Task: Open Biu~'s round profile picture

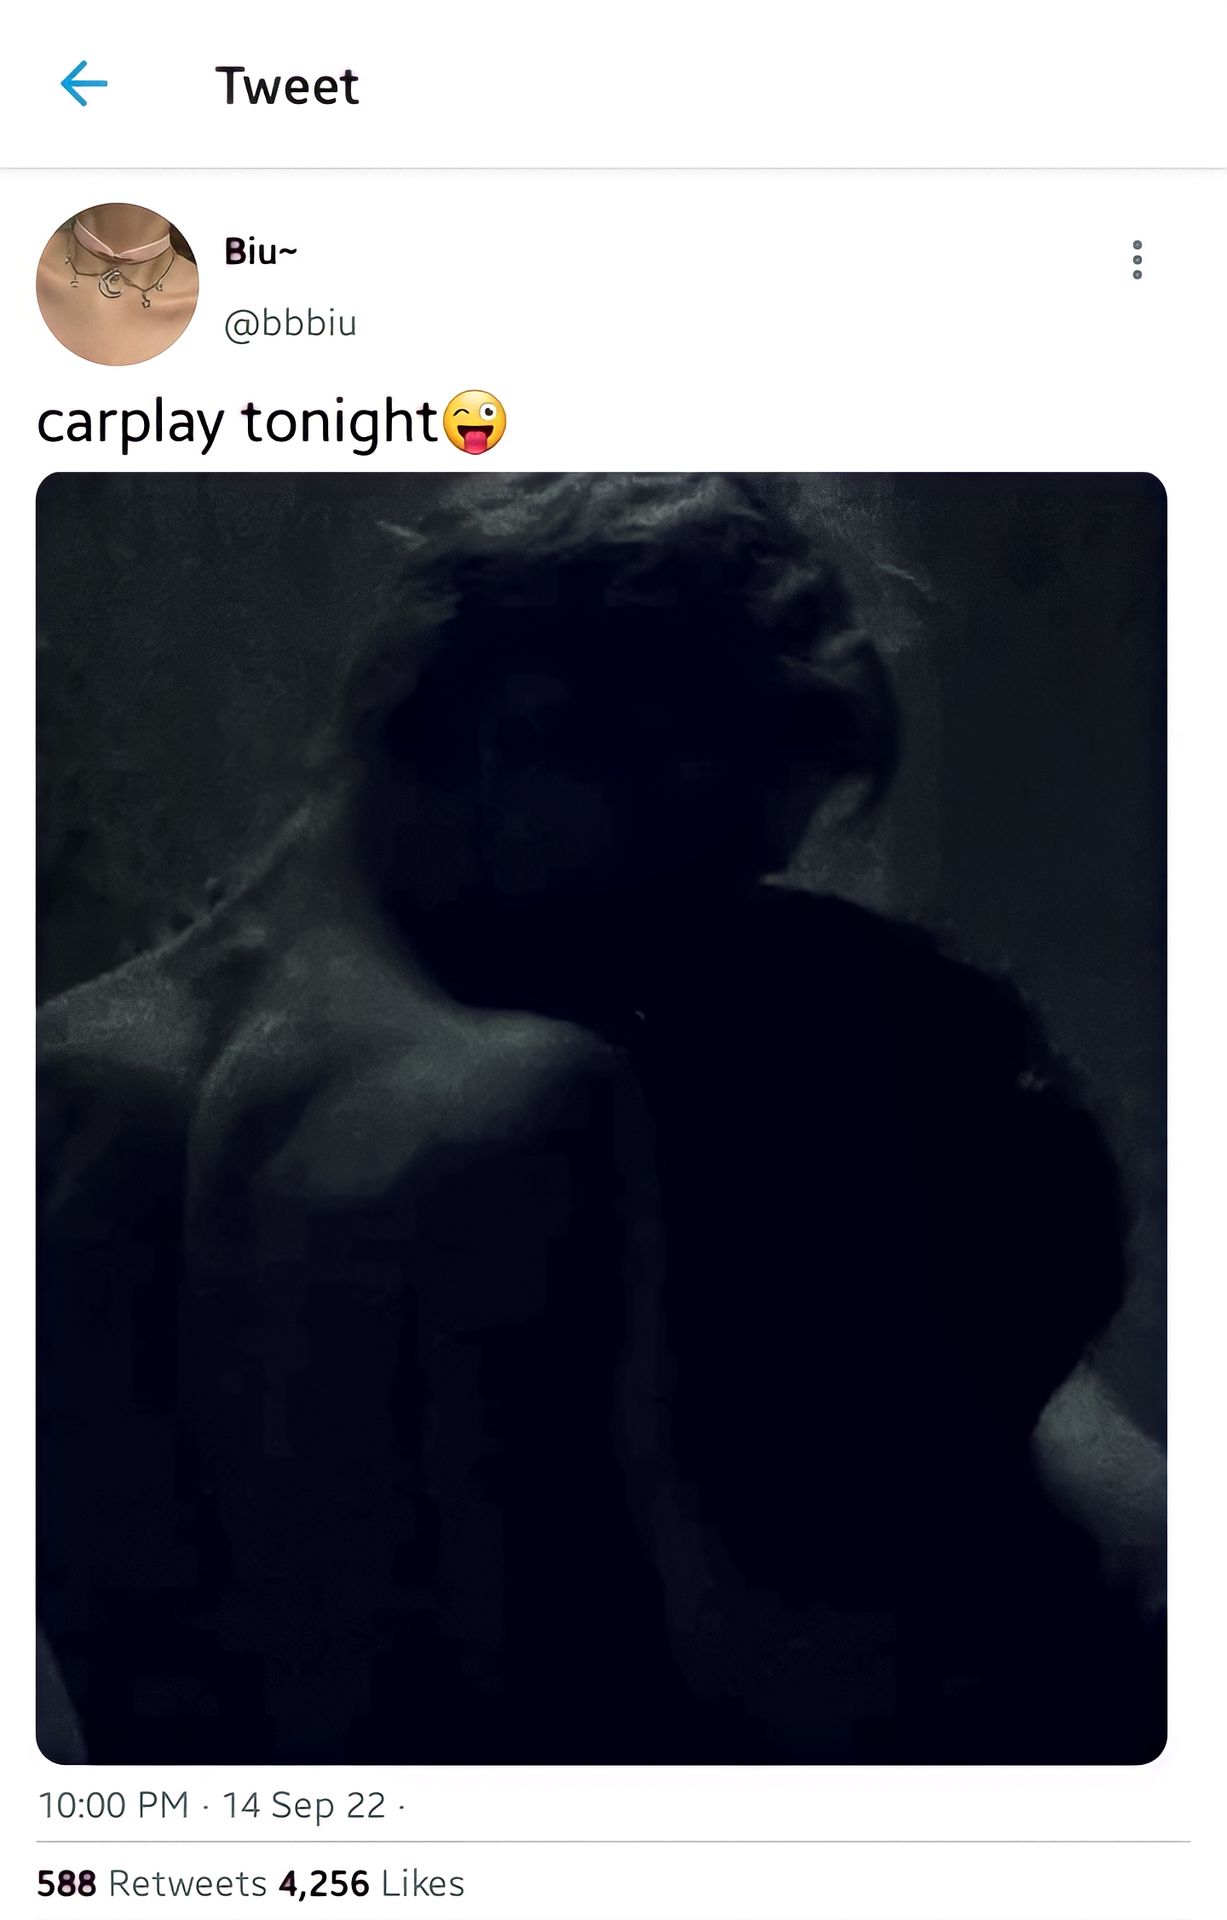Action: pos(117,284)
